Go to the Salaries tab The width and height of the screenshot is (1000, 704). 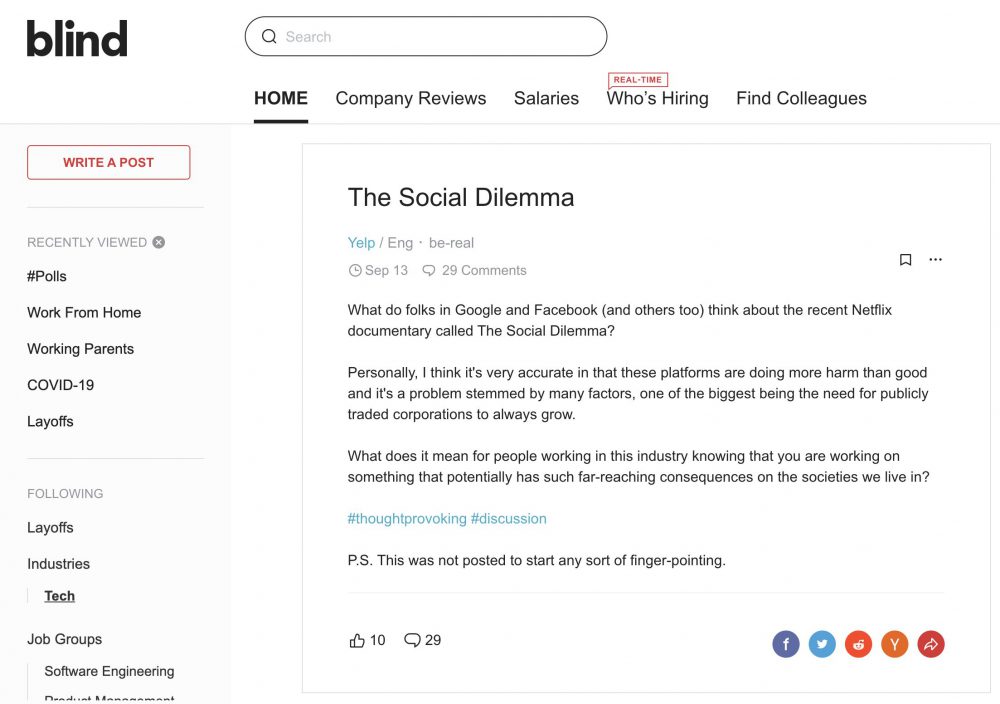[547, 98]
